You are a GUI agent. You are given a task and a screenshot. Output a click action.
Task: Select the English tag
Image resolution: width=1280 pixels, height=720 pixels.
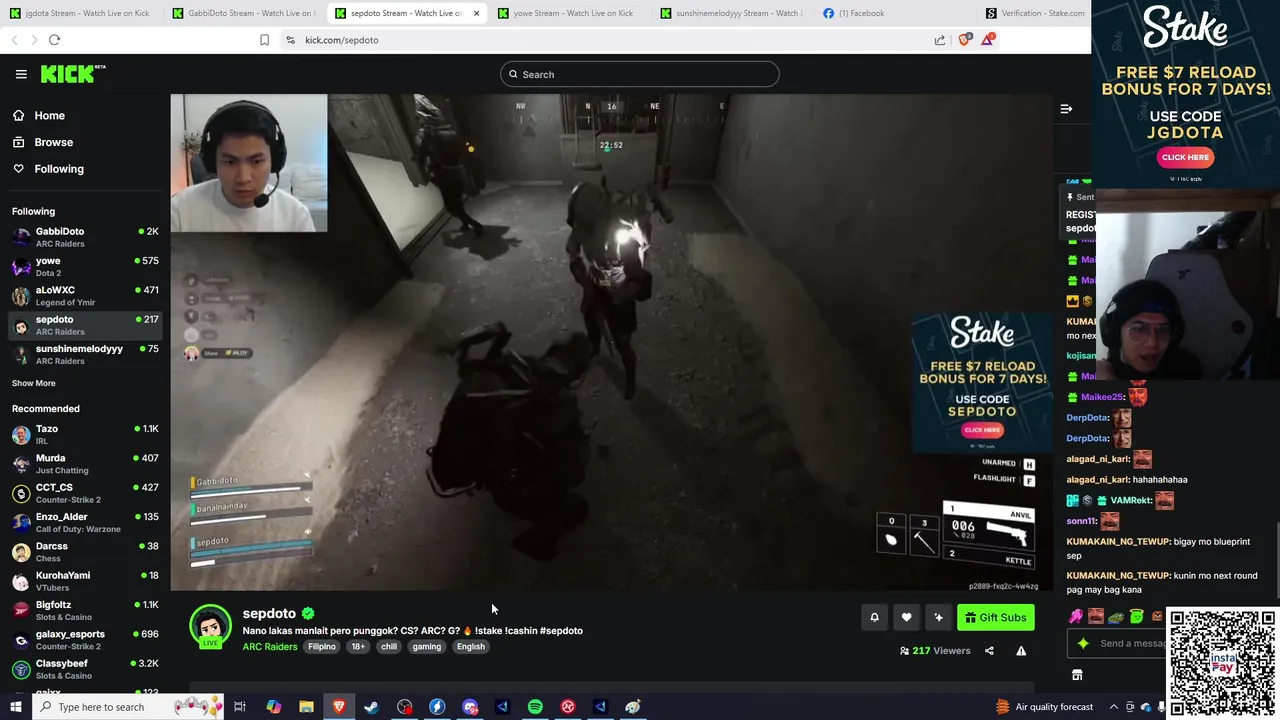tap(471, 647)
